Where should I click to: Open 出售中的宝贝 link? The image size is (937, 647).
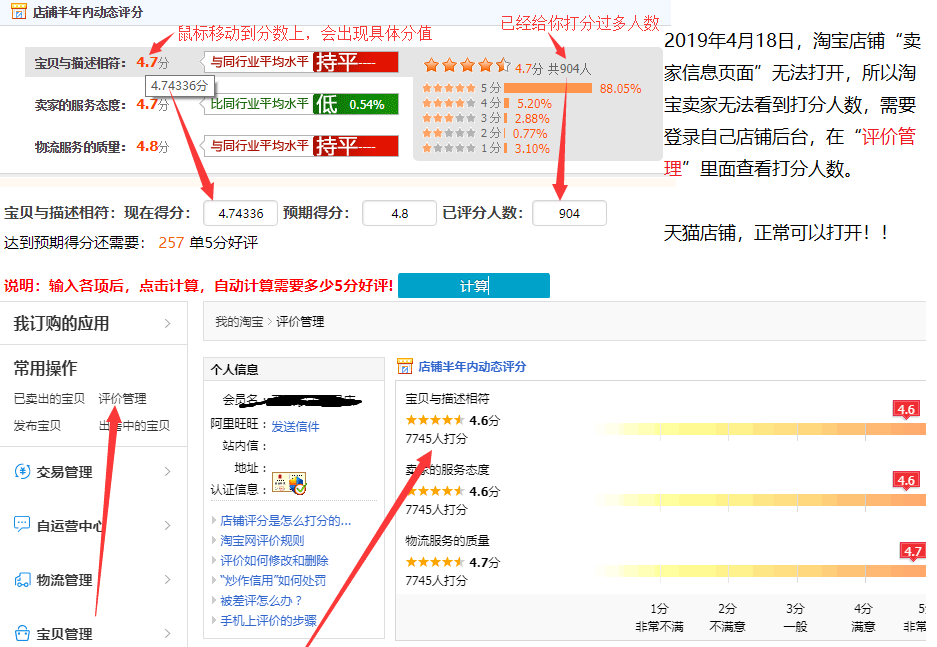point(134,425)
